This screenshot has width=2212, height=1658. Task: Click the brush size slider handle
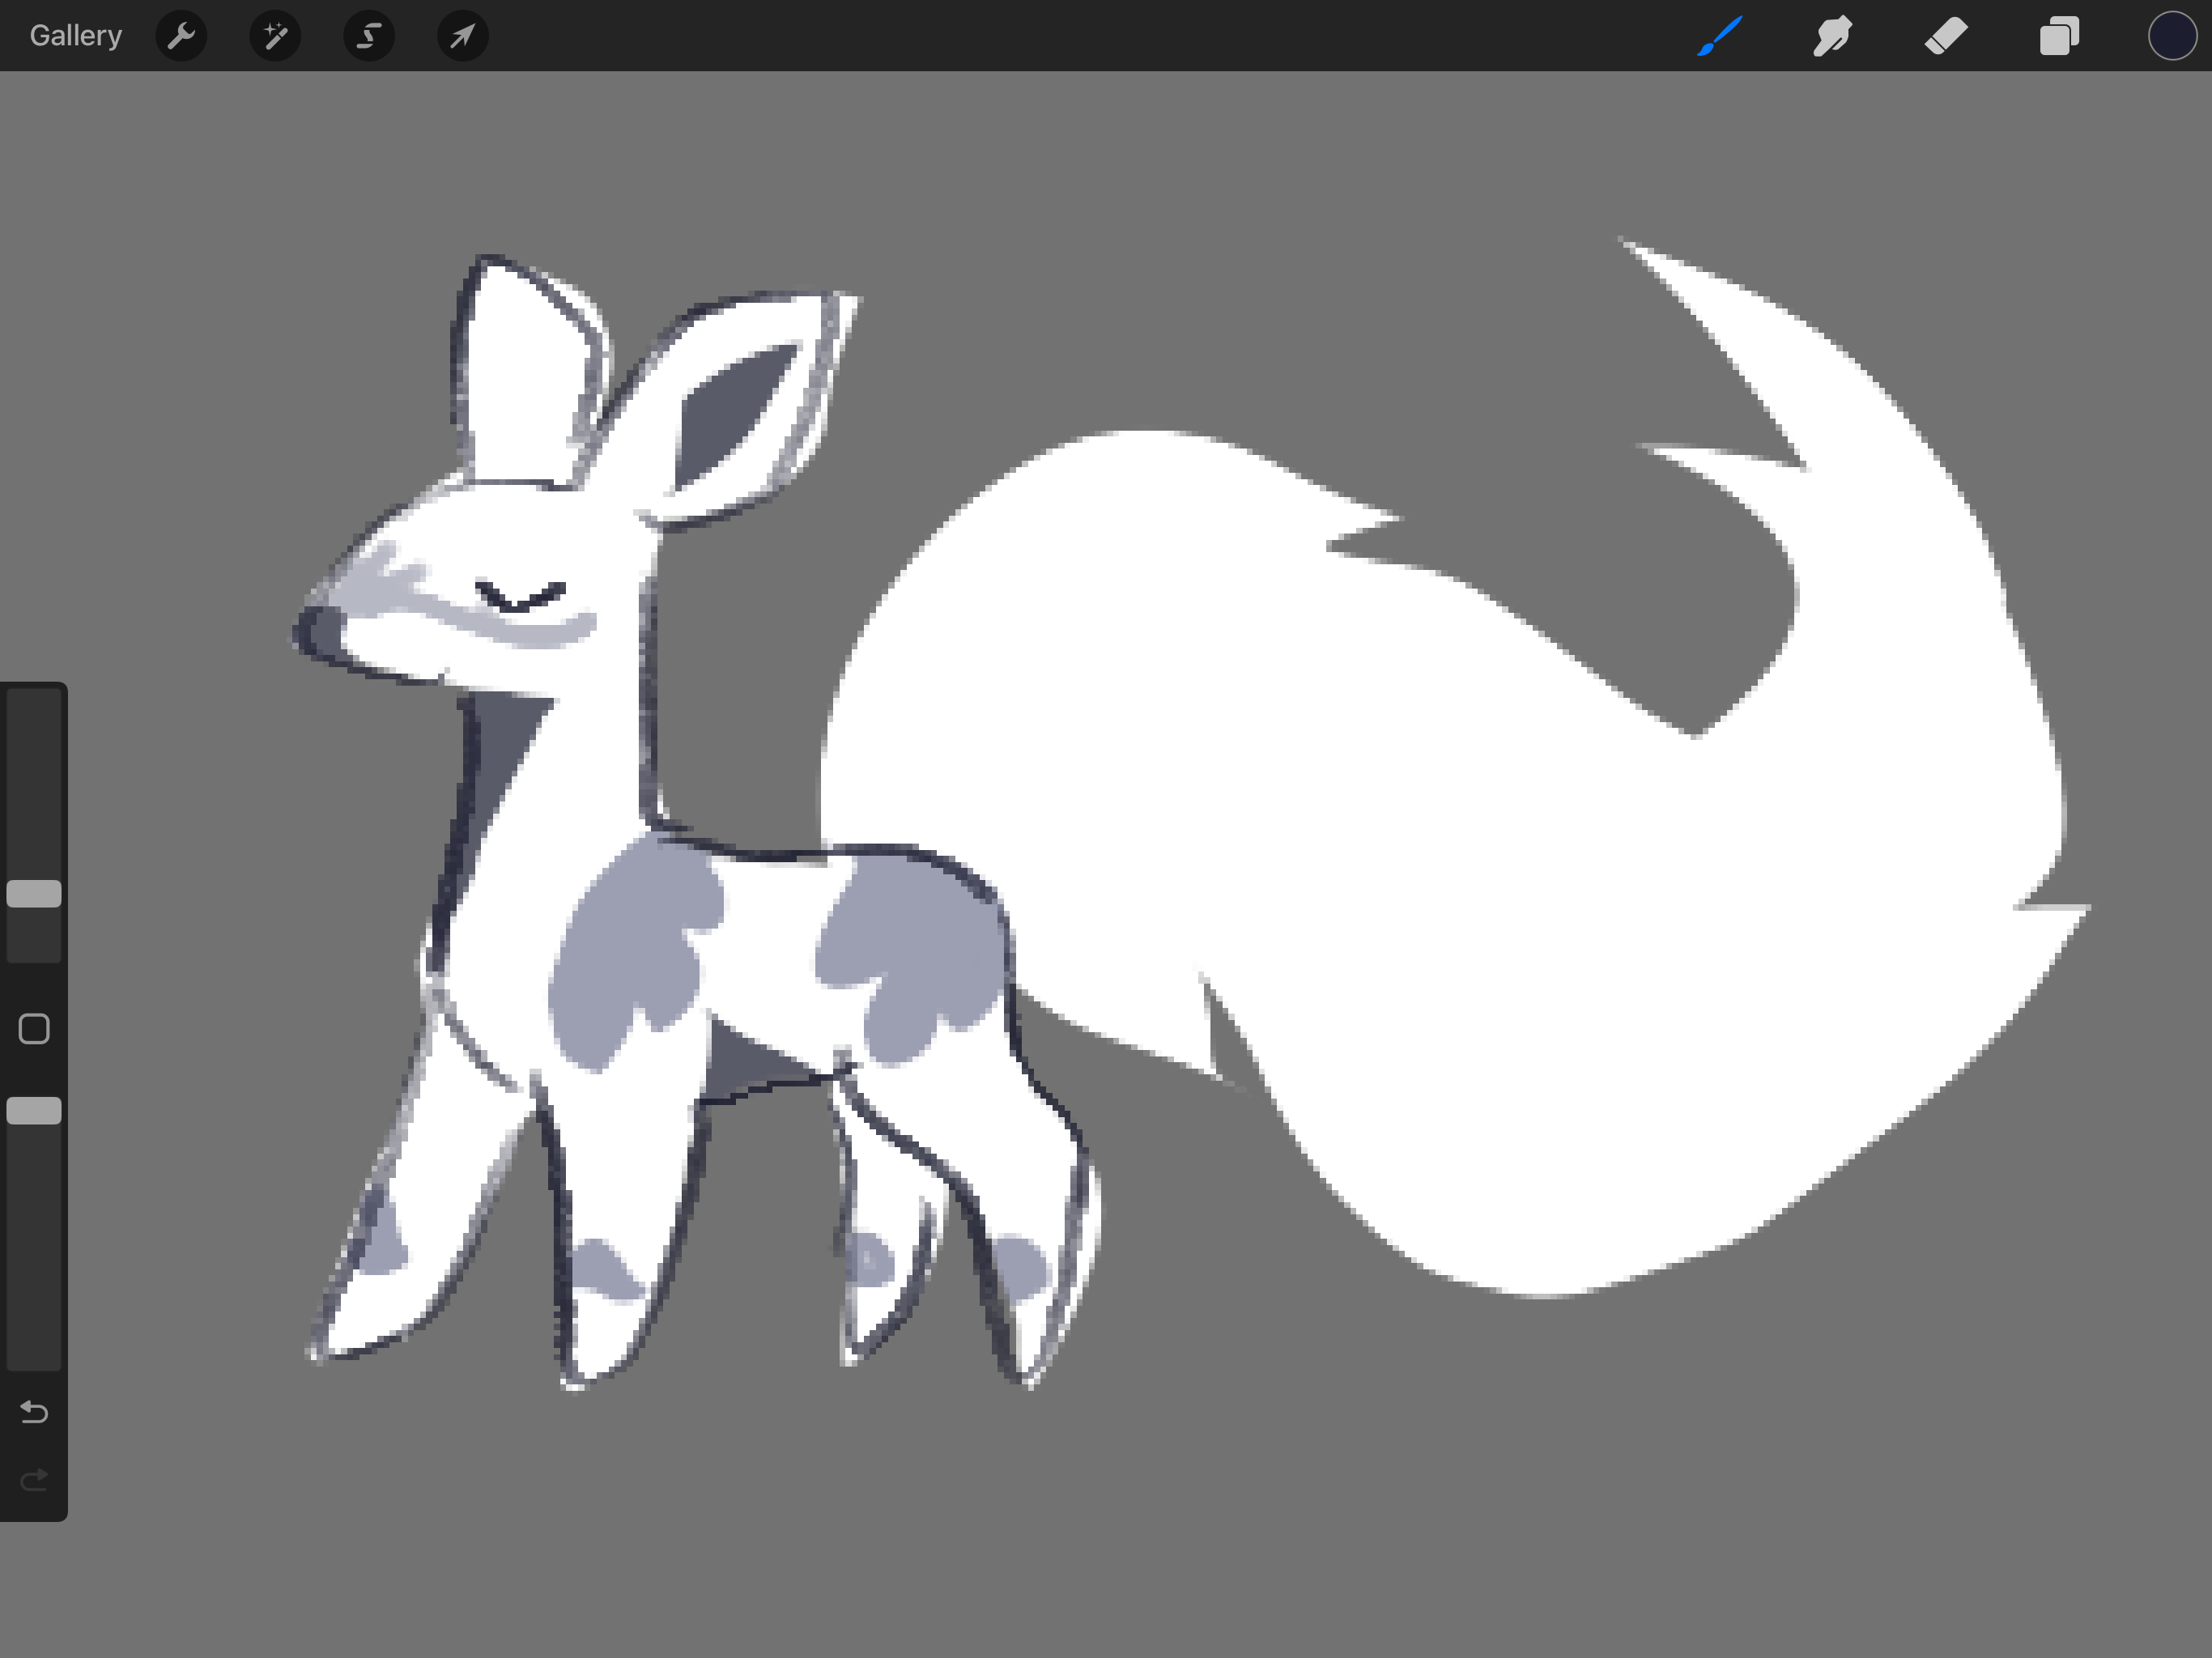tap(34, 894)
